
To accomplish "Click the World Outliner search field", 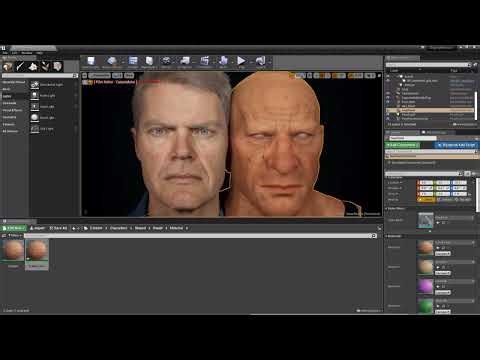I will pyautogui.click(x=428, y=65).
